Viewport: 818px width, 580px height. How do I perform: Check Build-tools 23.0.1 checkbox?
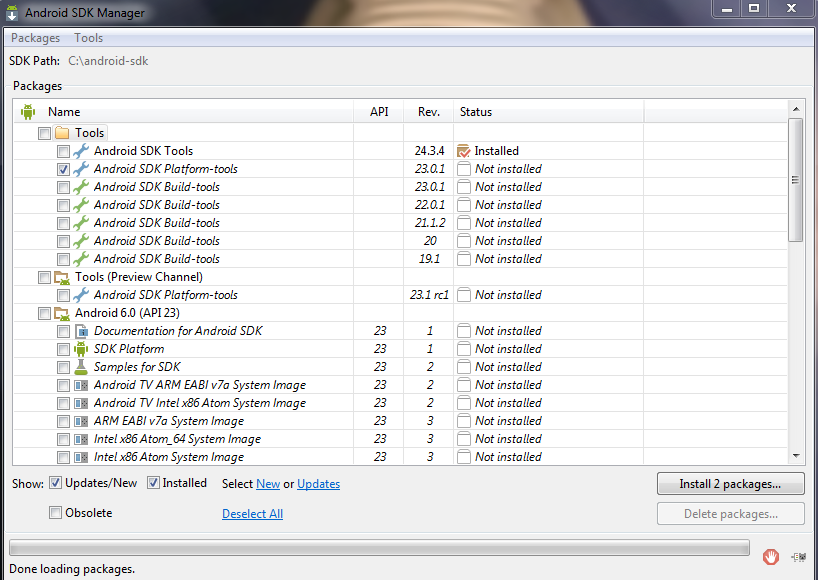click(63, 188)
